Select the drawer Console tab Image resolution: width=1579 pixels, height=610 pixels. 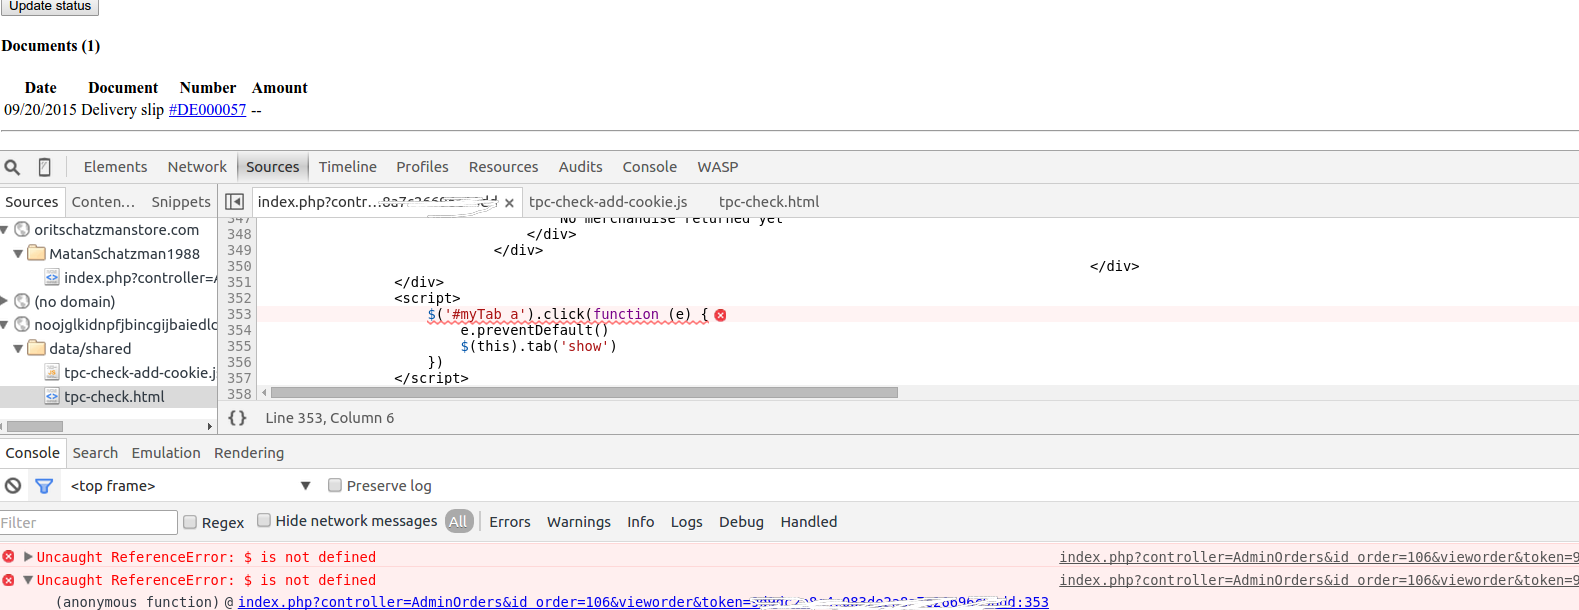point(33,453)
